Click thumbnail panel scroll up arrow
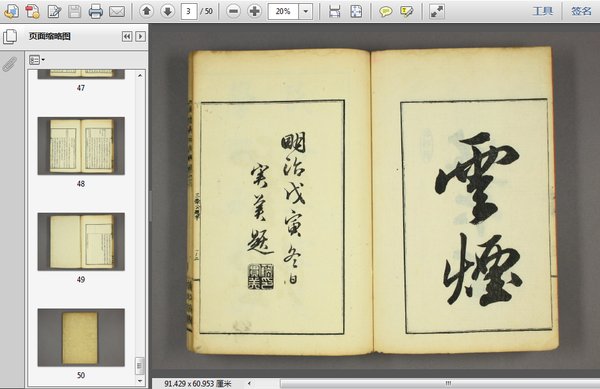 (x=140, y=76)
